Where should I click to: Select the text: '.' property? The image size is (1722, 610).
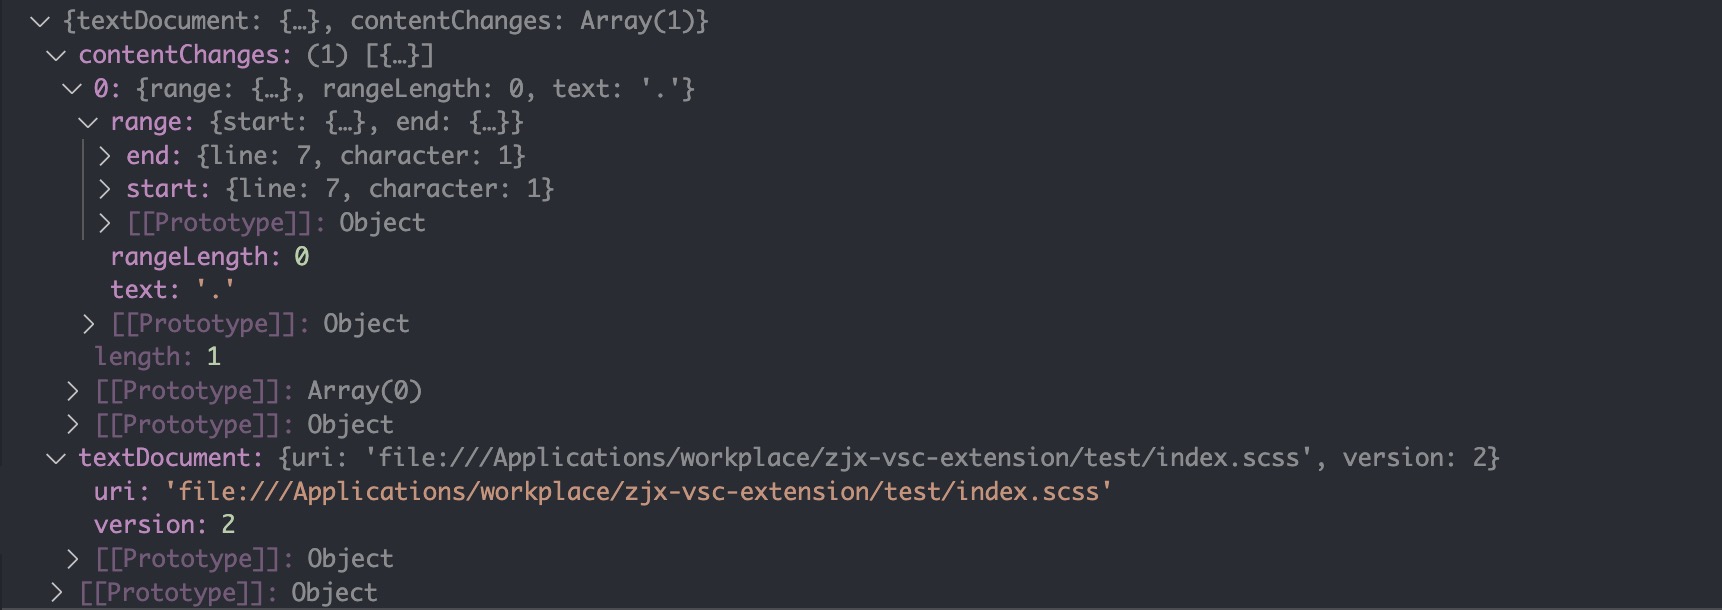pyautogui.click(x=172, y=290)
